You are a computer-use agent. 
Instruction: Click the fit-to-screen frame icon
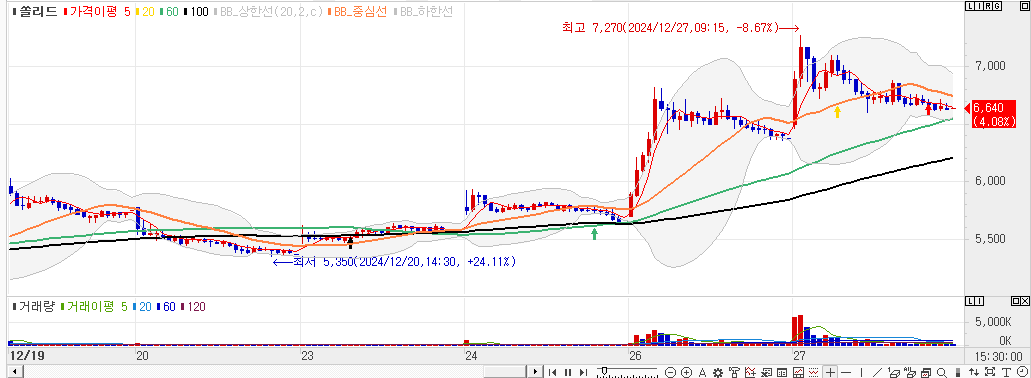(x=990, y=372)
